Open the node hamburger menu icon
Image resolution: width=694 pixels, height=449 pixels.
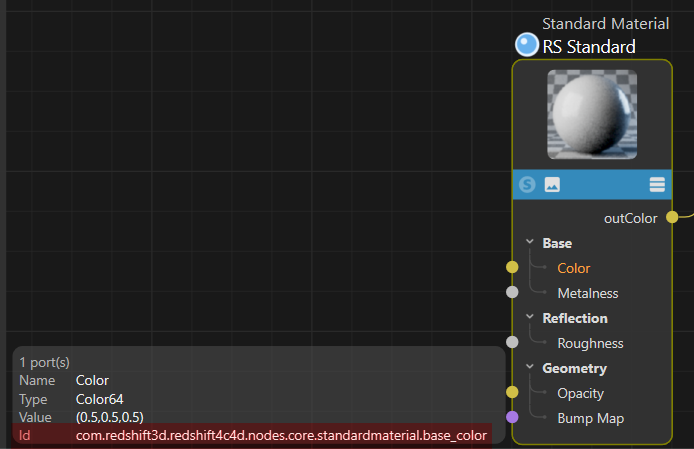(657, 185)
